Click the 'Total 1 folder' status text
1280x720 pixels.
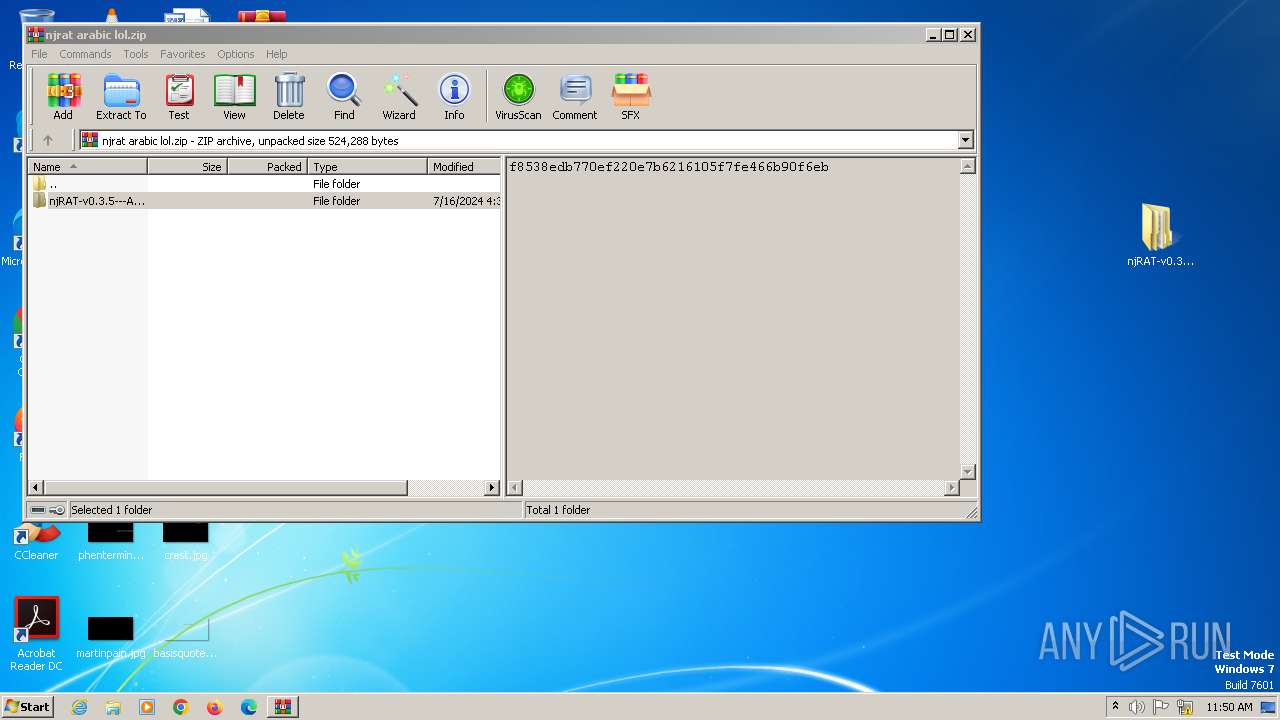pos(558,510)
